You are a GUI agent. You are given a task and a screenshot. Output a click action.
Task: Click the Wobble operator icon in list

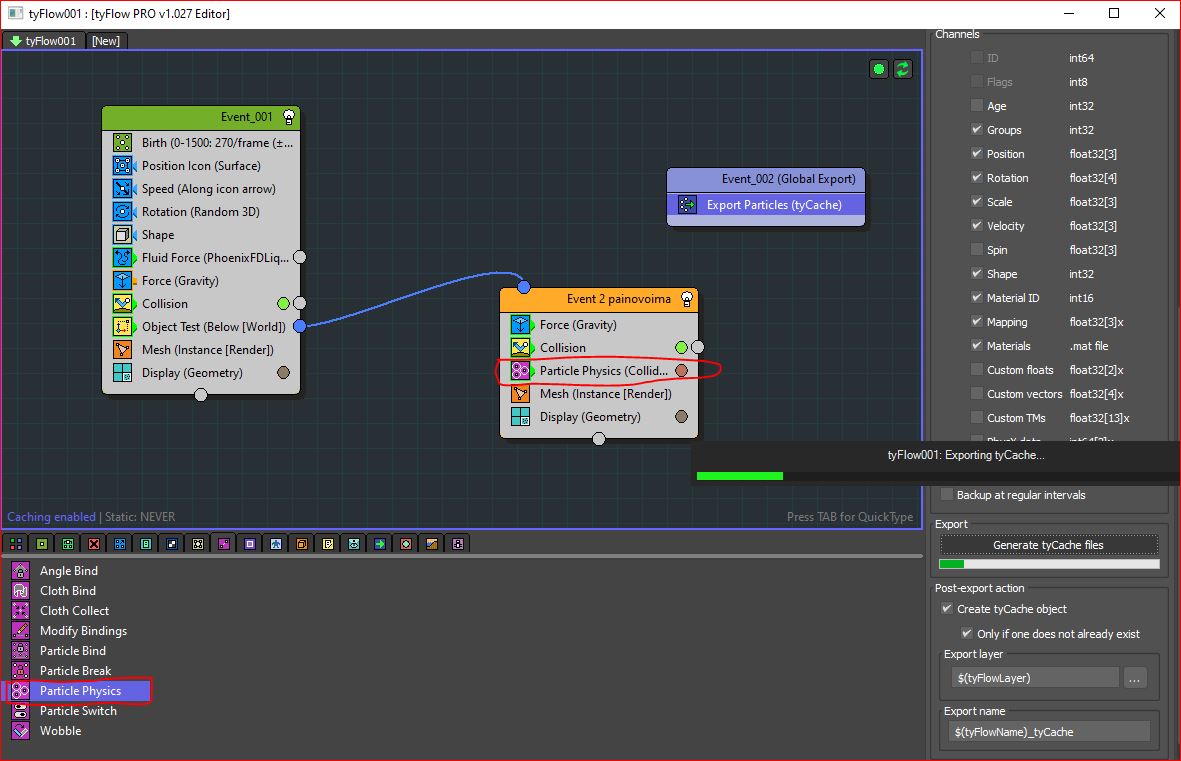tap(20, 731)
